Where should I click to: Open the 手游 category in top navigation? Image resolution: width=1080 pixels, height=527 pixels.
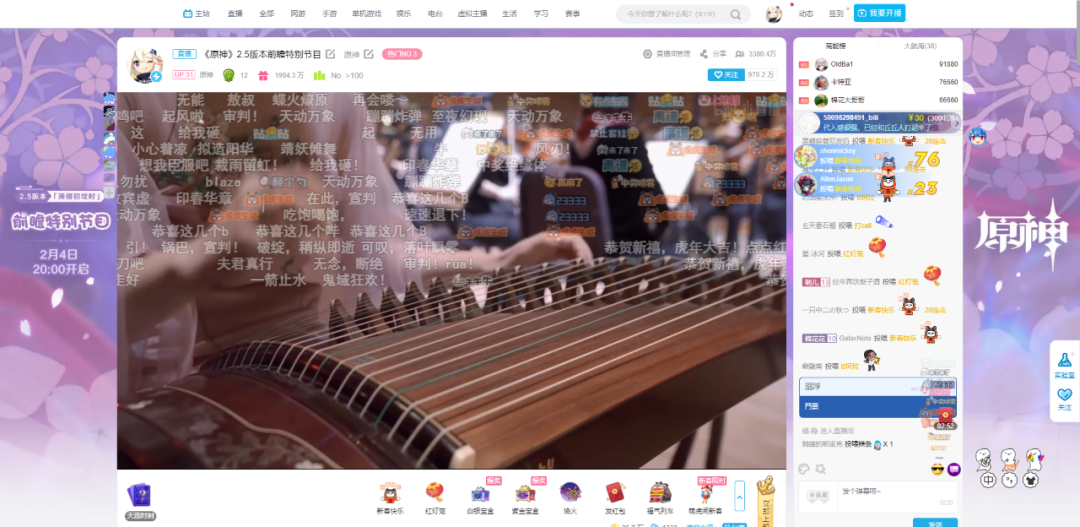click(x=330, y=14)
